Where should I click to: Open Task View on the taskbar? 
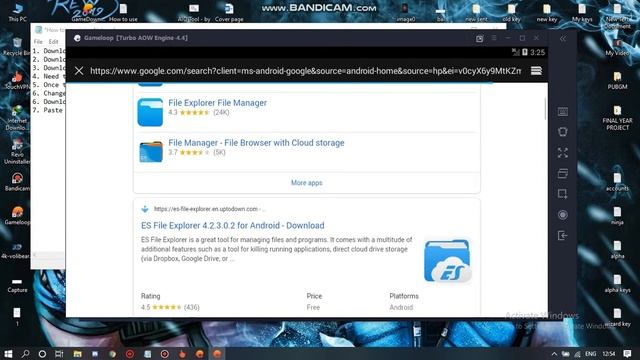59,353
